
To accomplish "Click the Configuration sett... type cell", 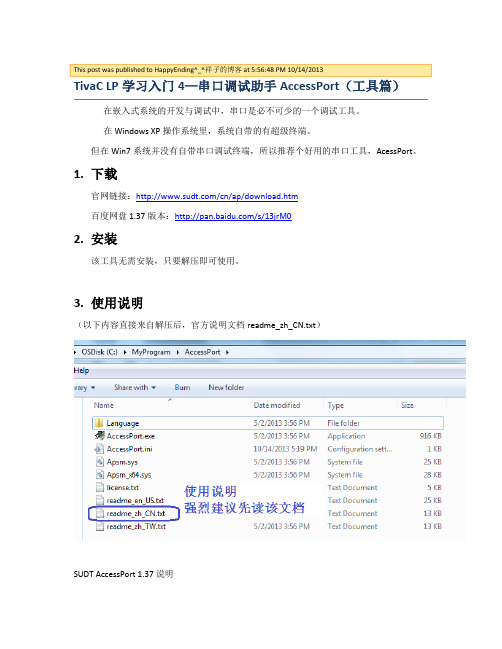I will 360,449.
